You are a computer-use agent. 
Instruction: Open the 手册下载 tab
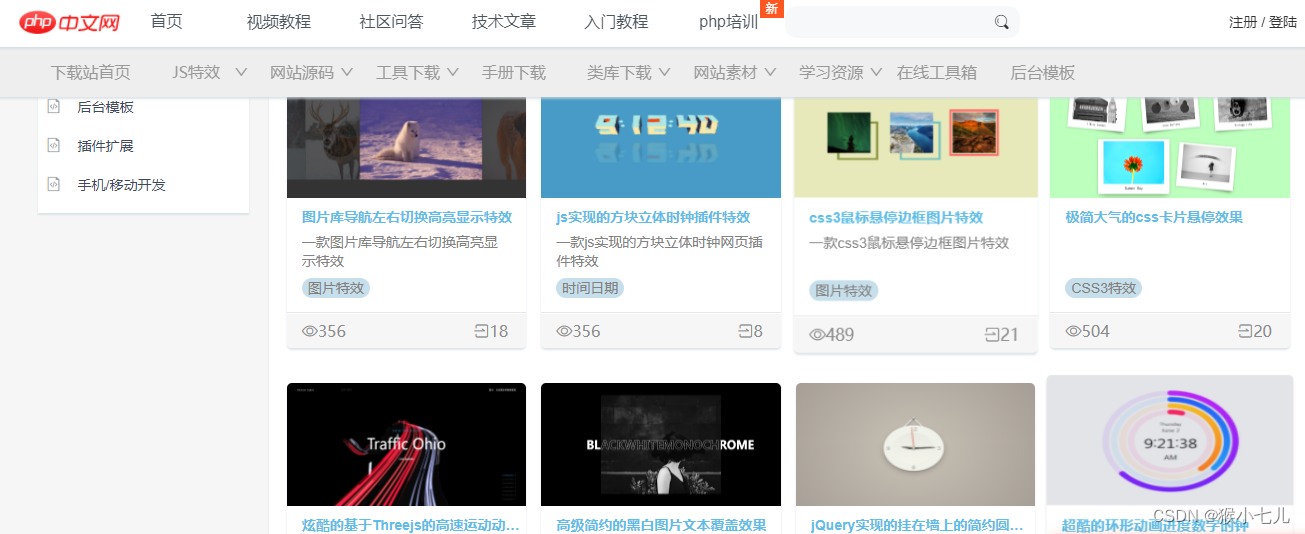click(x=514, y=73)
